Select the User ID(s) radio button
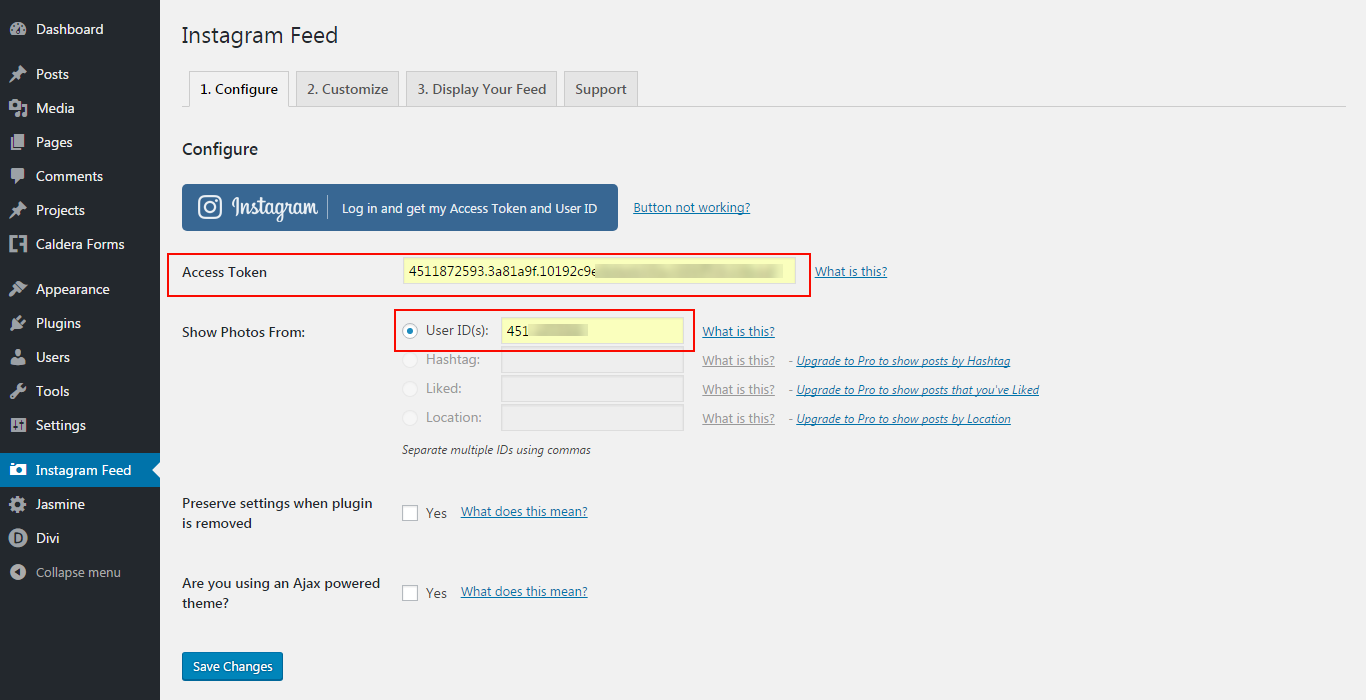Viewport: 1366px width, 700px height. point(410,331)
